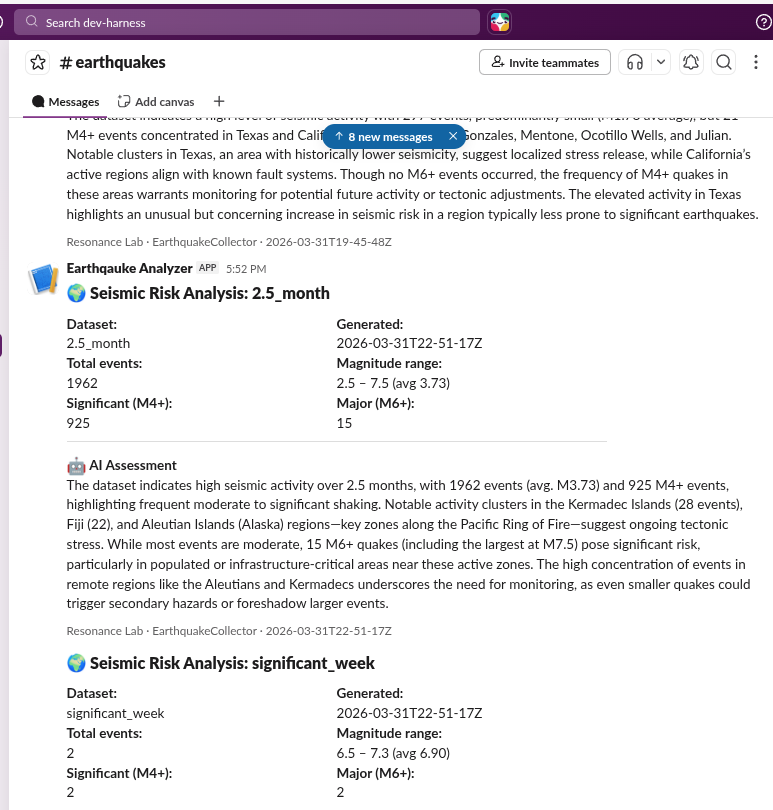This screenshot has height=810, width=773.
Task: Click the APP badge next to the sender
Action: 207,268
